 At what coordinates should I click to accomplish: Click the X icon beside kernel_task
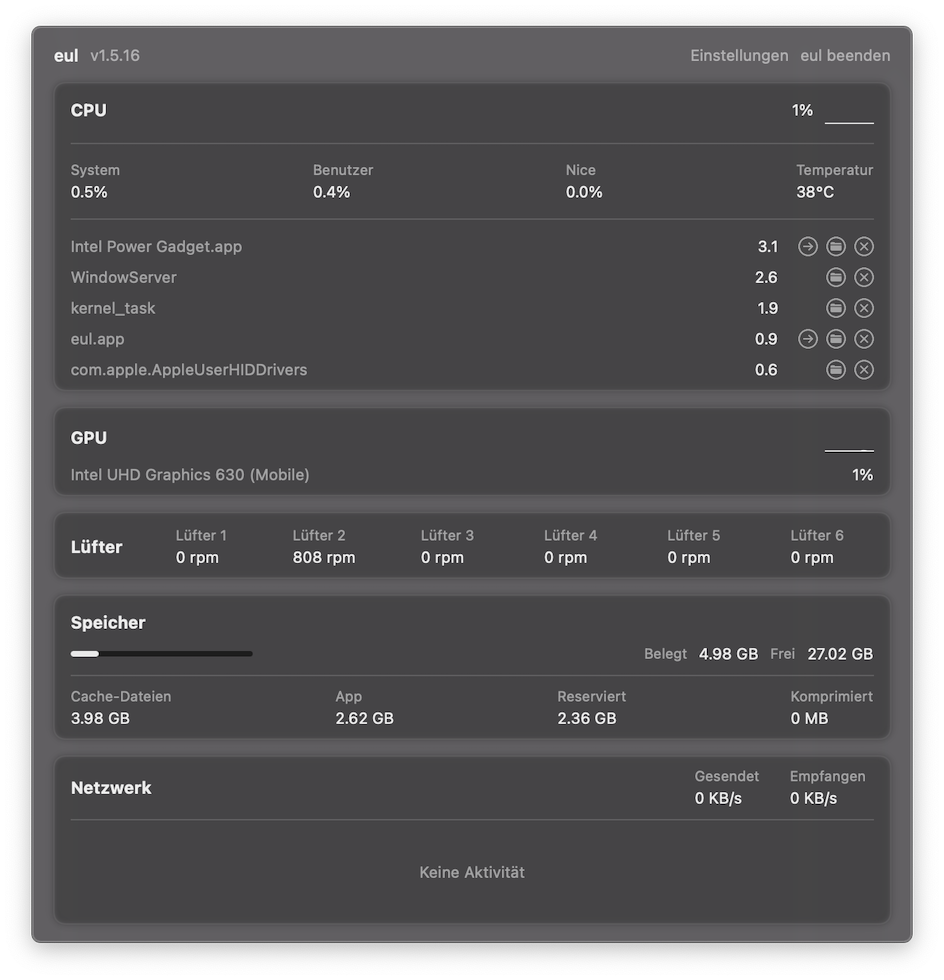coord(864,308)
